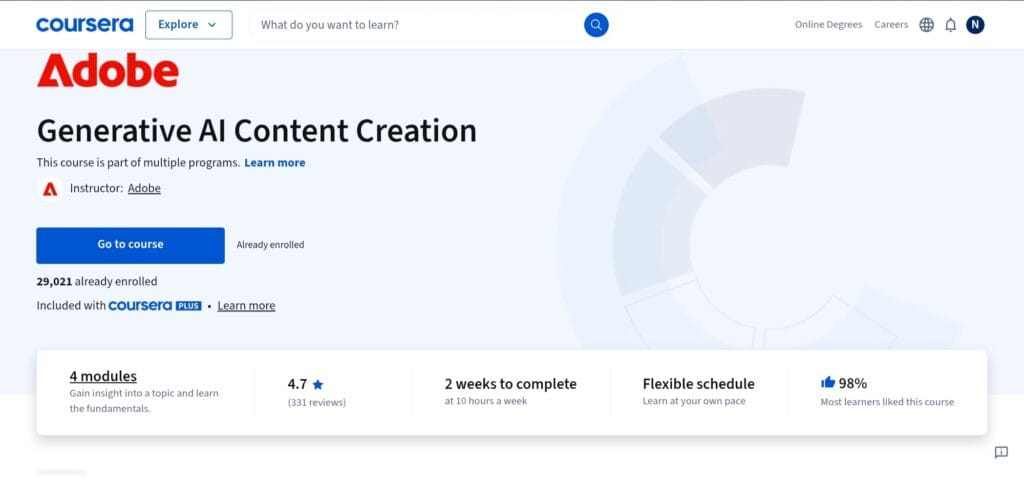Open the Adobe instructor link
1024x481 pixels.
[144, 188]
